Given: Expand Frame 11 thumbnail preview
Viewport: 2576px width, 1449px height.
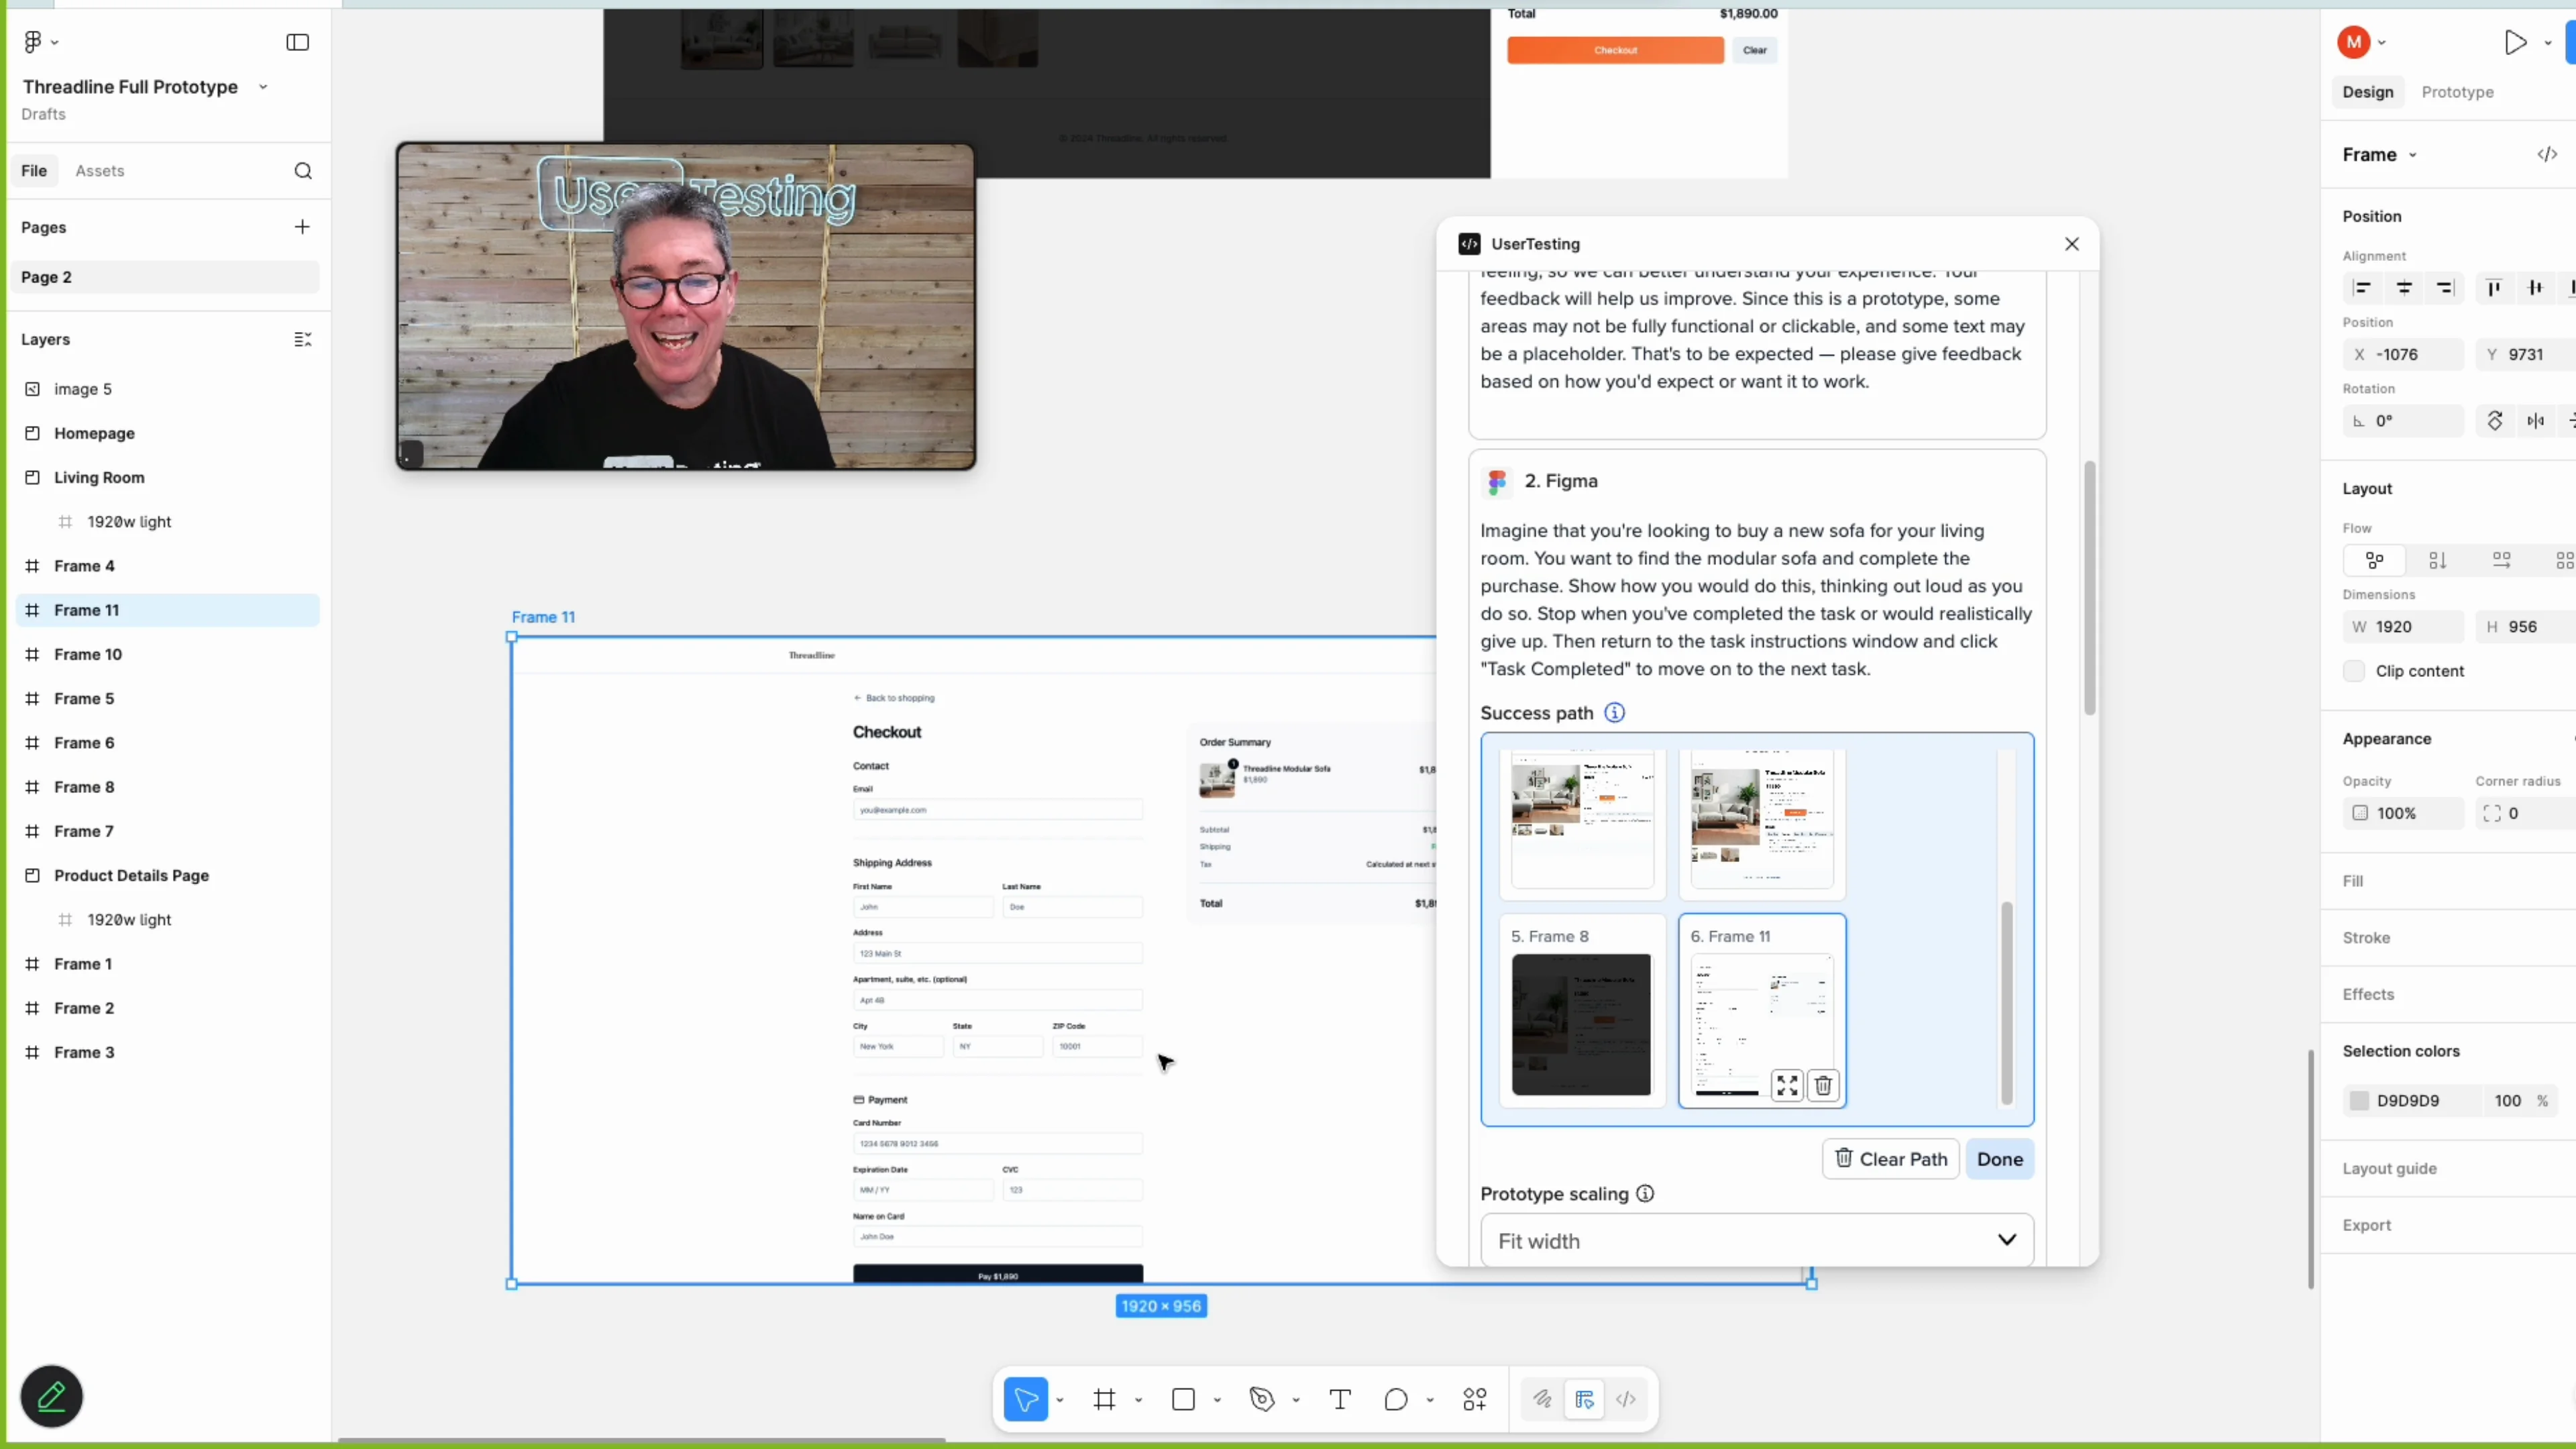Looking at the screenshot, I should (1787, 1086).
